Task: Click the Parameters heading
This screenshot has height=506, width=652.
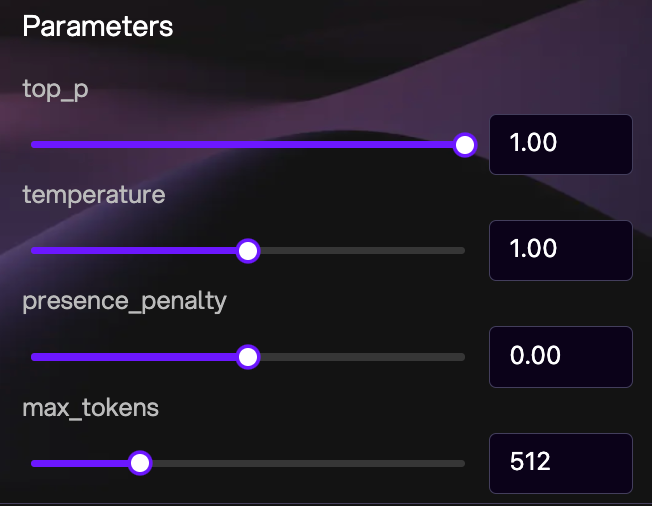Action: coord(98,27)
